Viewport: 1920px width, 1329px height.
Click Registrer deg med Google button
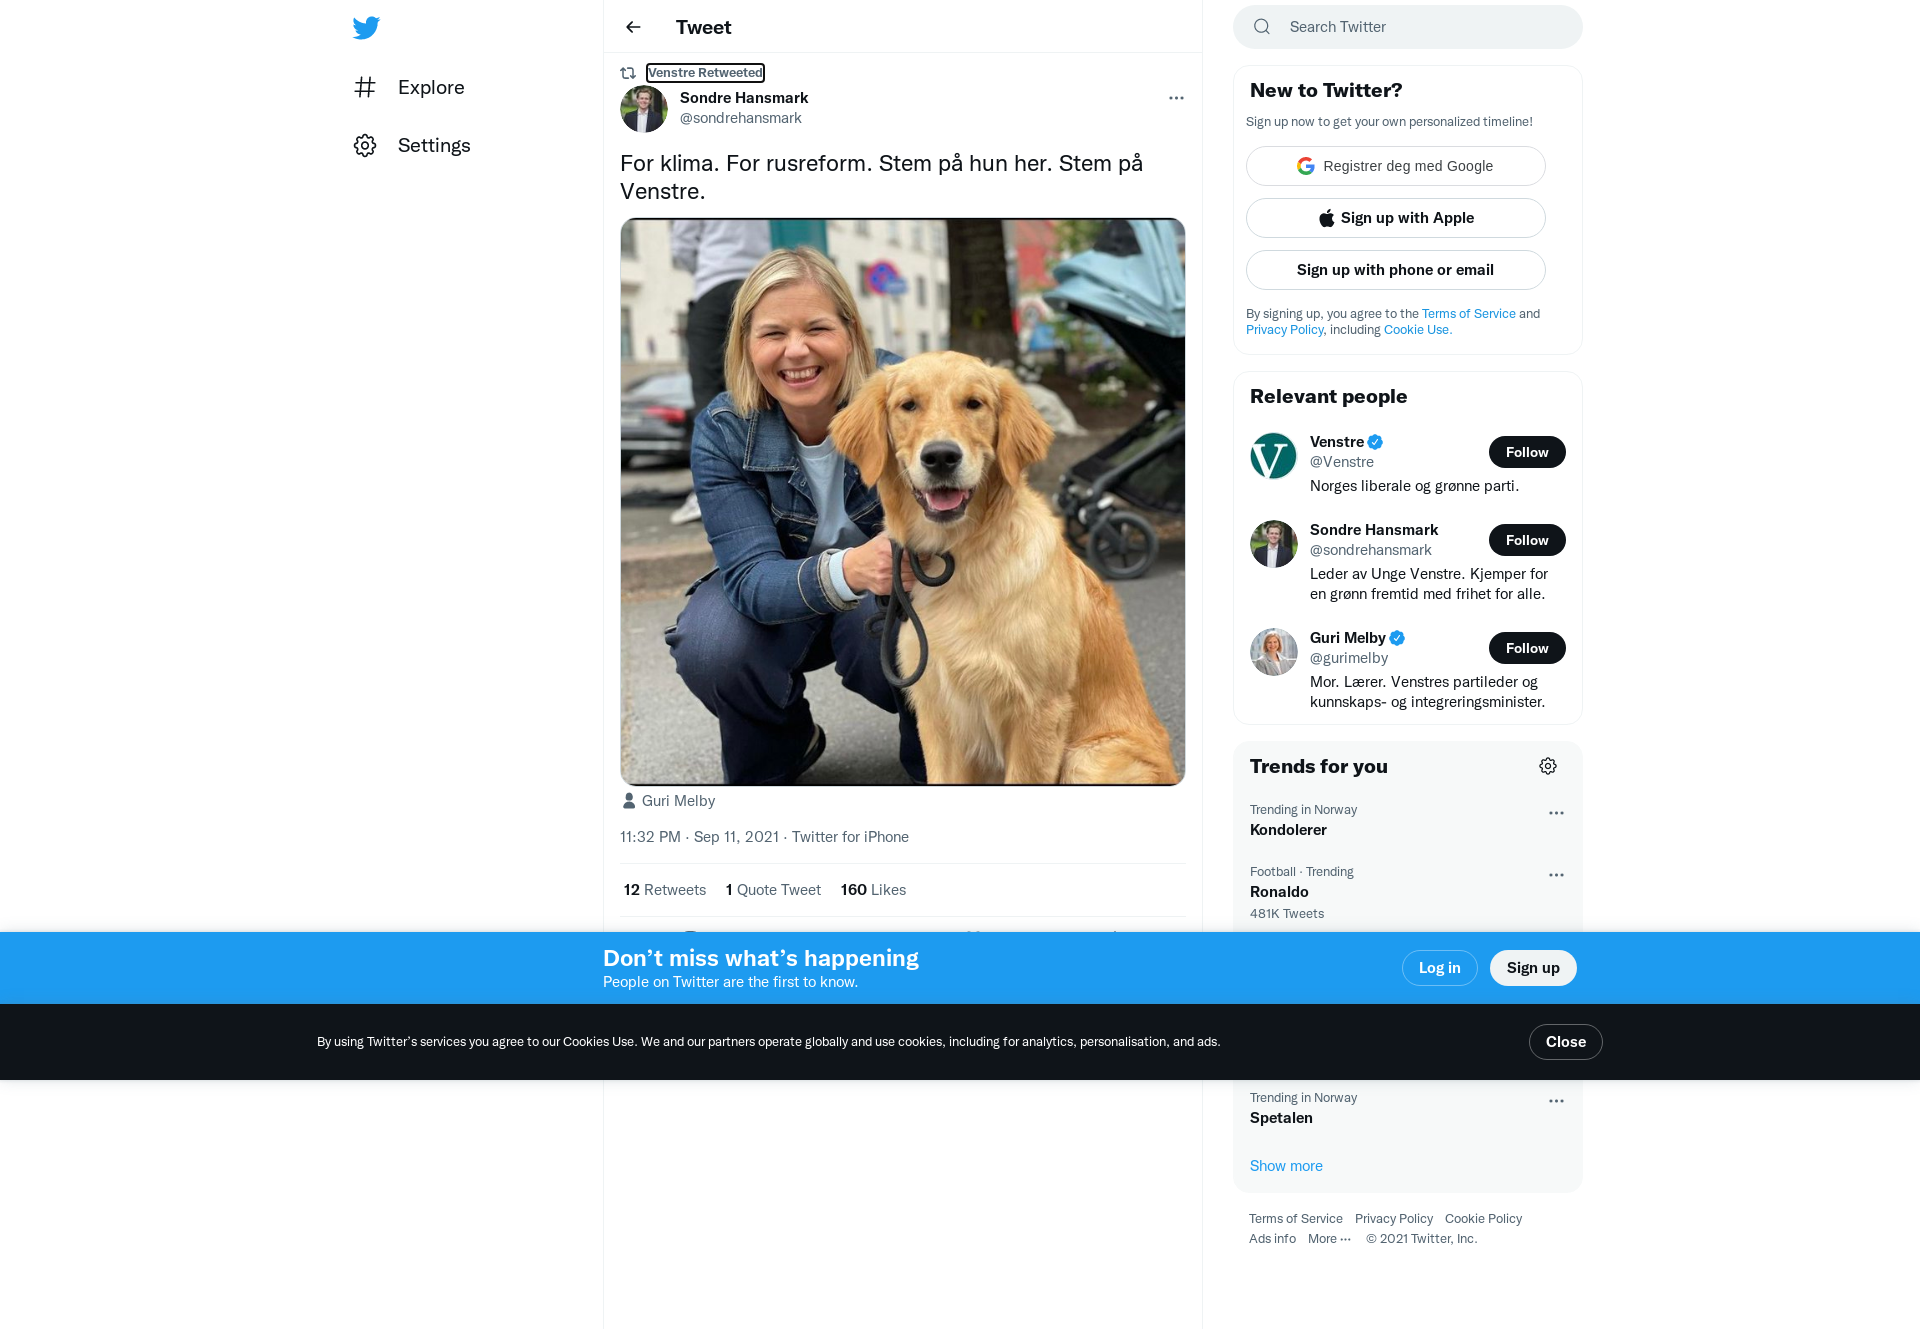click(1396, 166)
